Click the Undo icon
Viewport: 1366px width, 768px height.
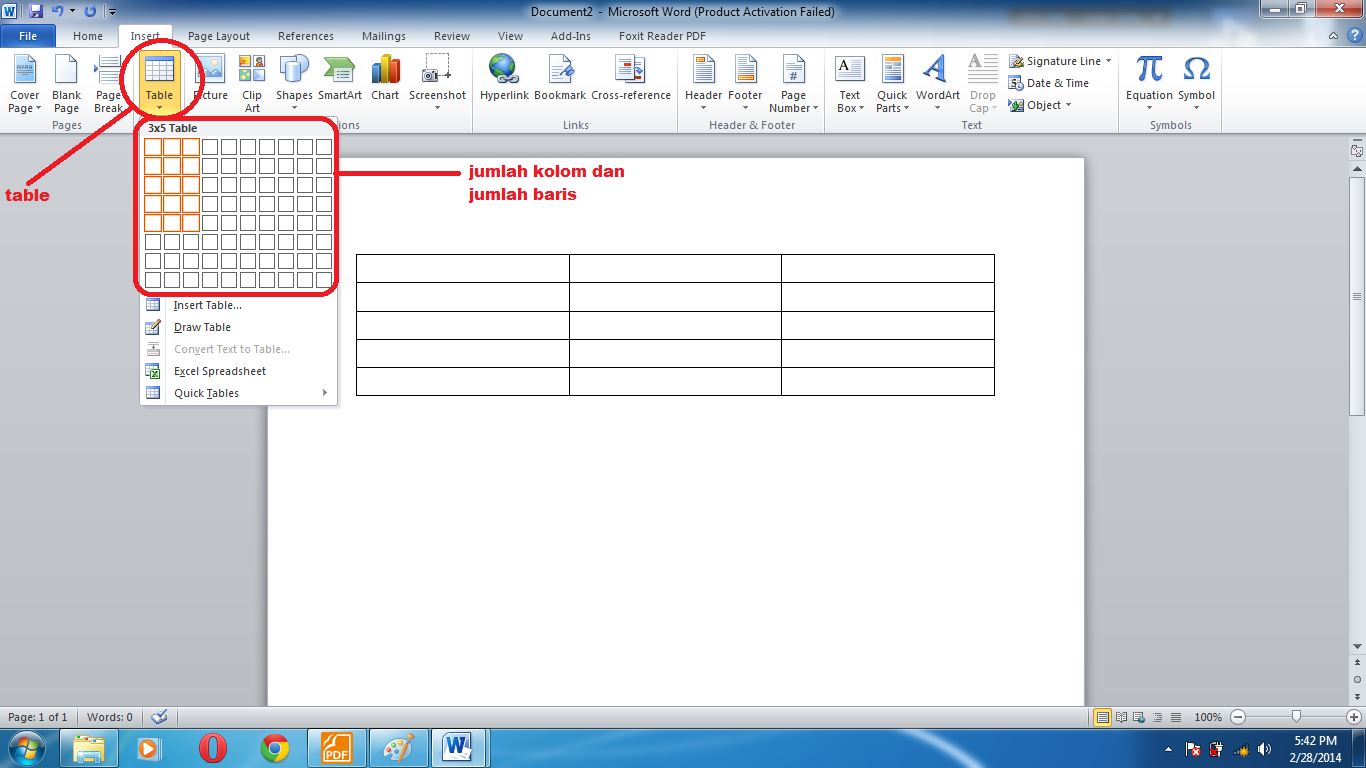pos(57,11)
